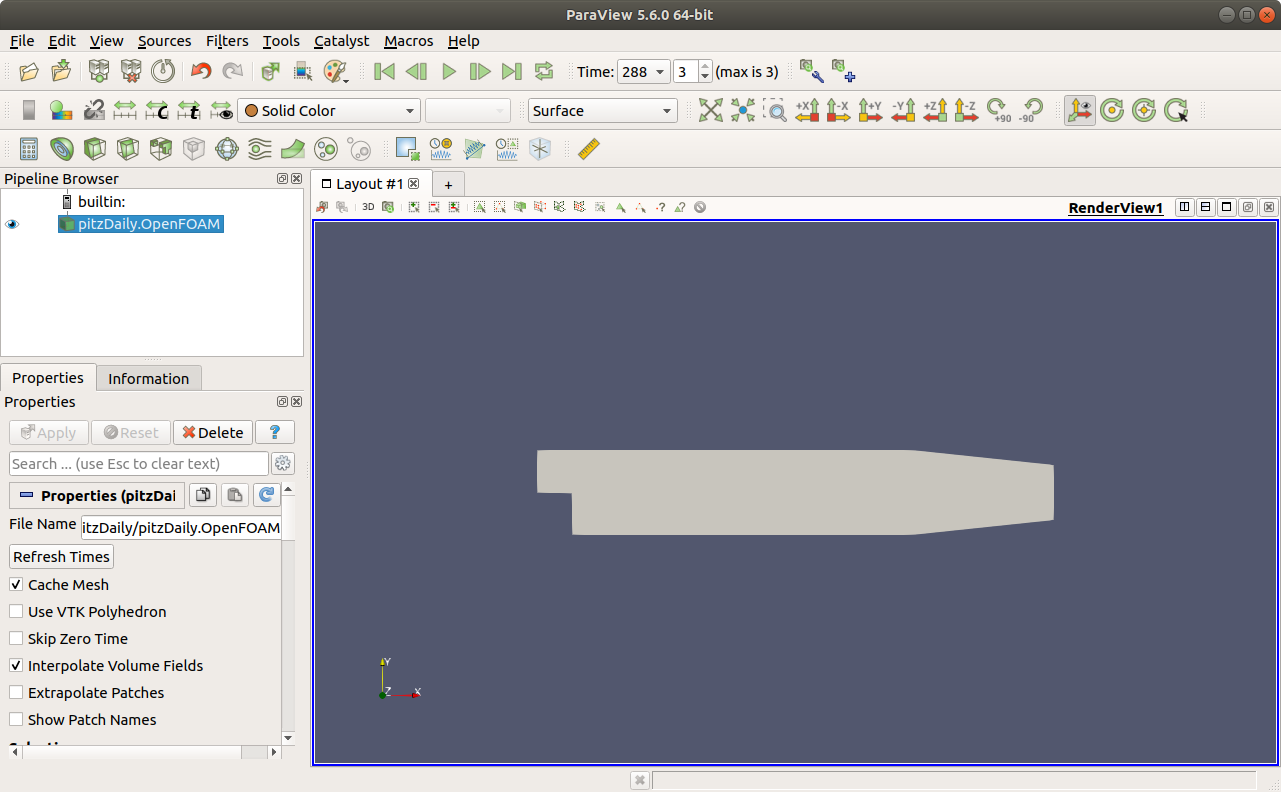
Task: Click the Refresh Times button
Action: tap(62, 556)
